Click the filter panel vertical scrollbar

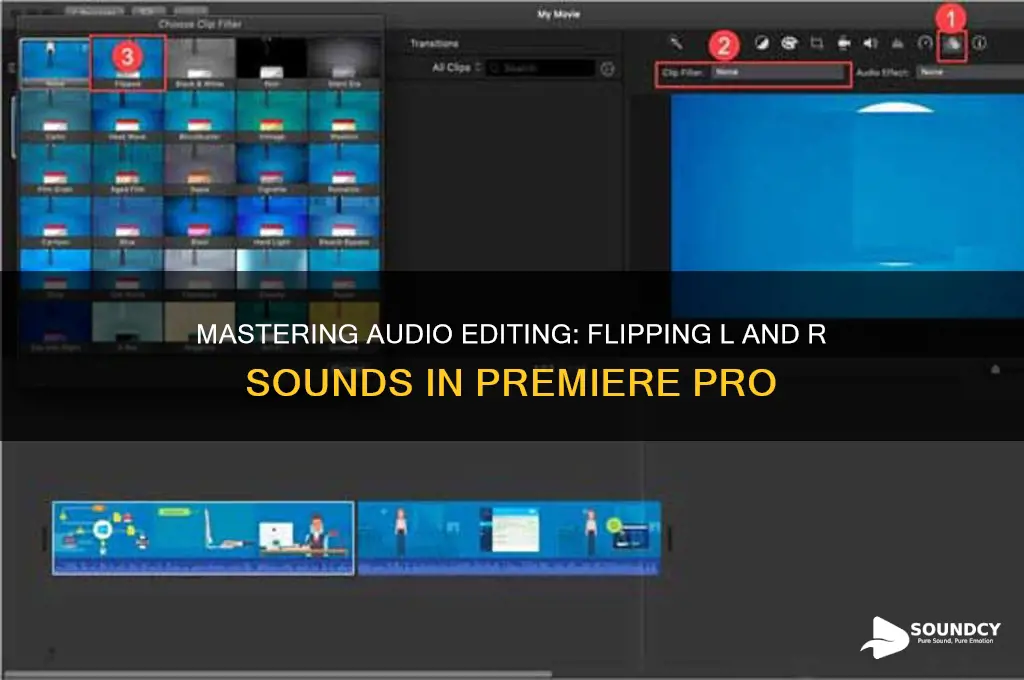pyautogui.click(x=14, y=127)
